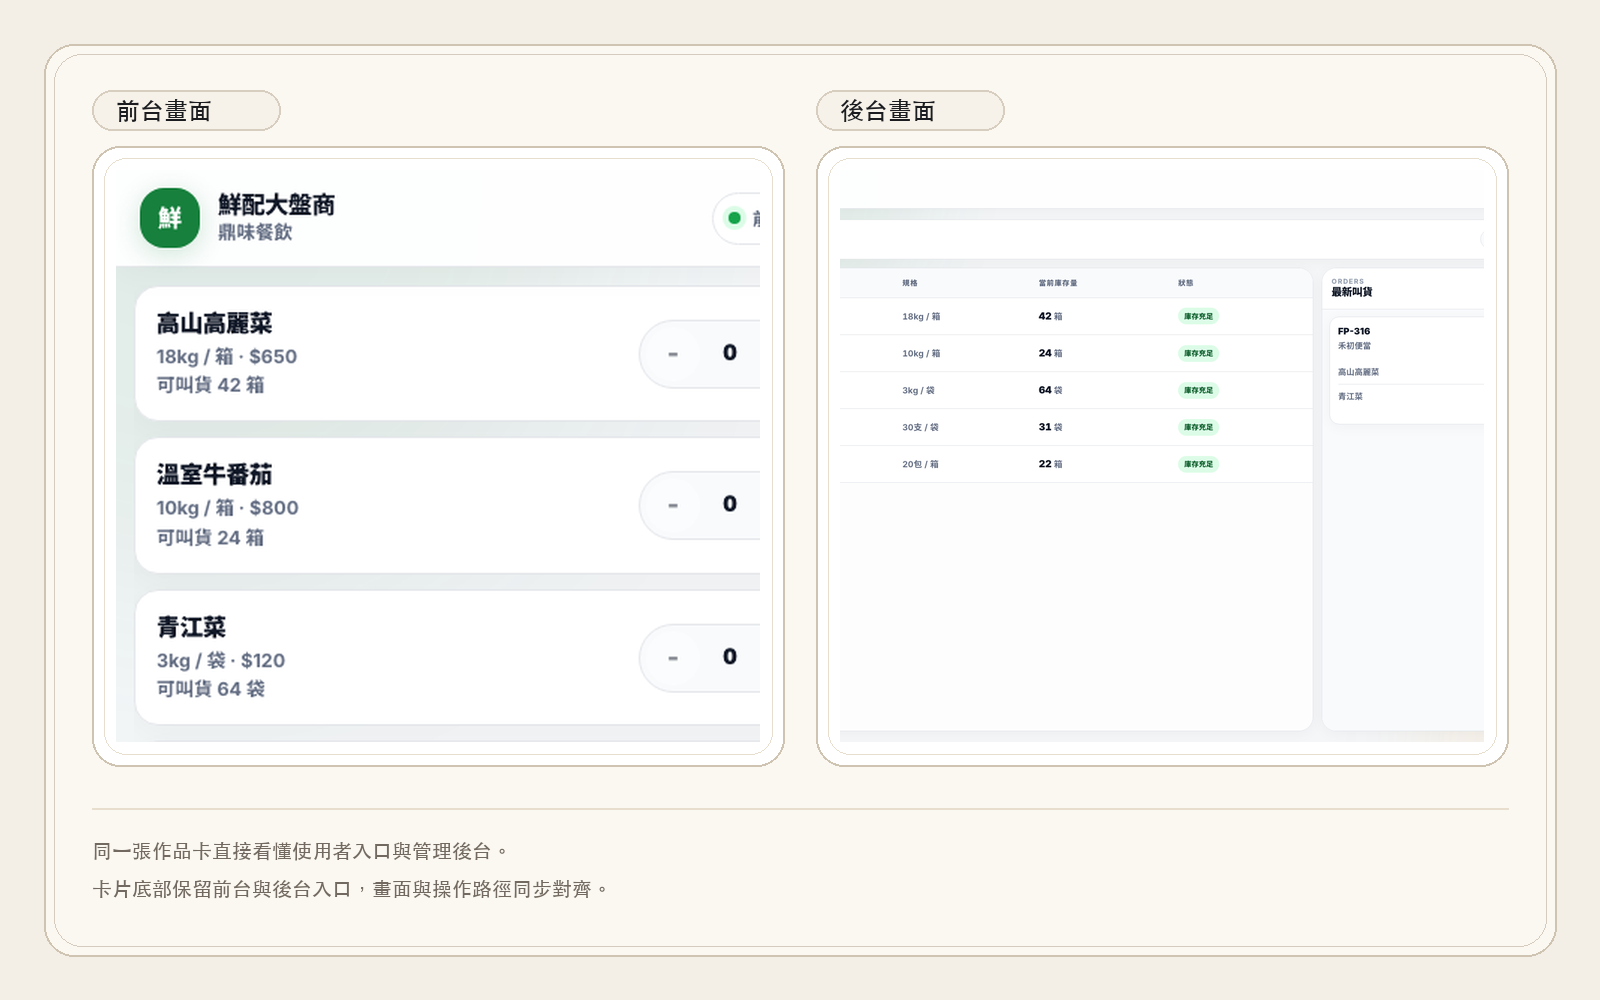
Task: Click the 庫存充足 badge in the 10kg row
Action: pos(1198,353)
